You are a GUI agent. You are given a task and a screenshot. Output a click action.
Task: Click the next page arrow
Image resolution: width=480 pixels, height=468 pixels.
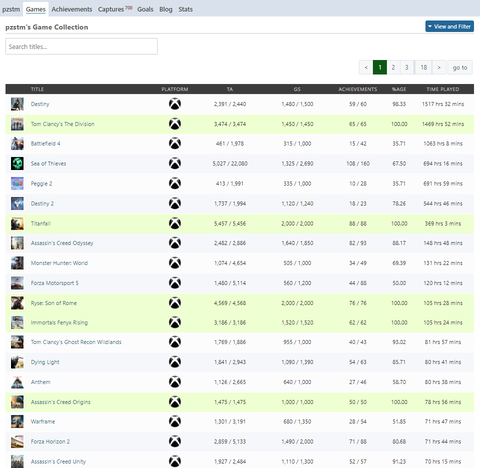point(439,67)
